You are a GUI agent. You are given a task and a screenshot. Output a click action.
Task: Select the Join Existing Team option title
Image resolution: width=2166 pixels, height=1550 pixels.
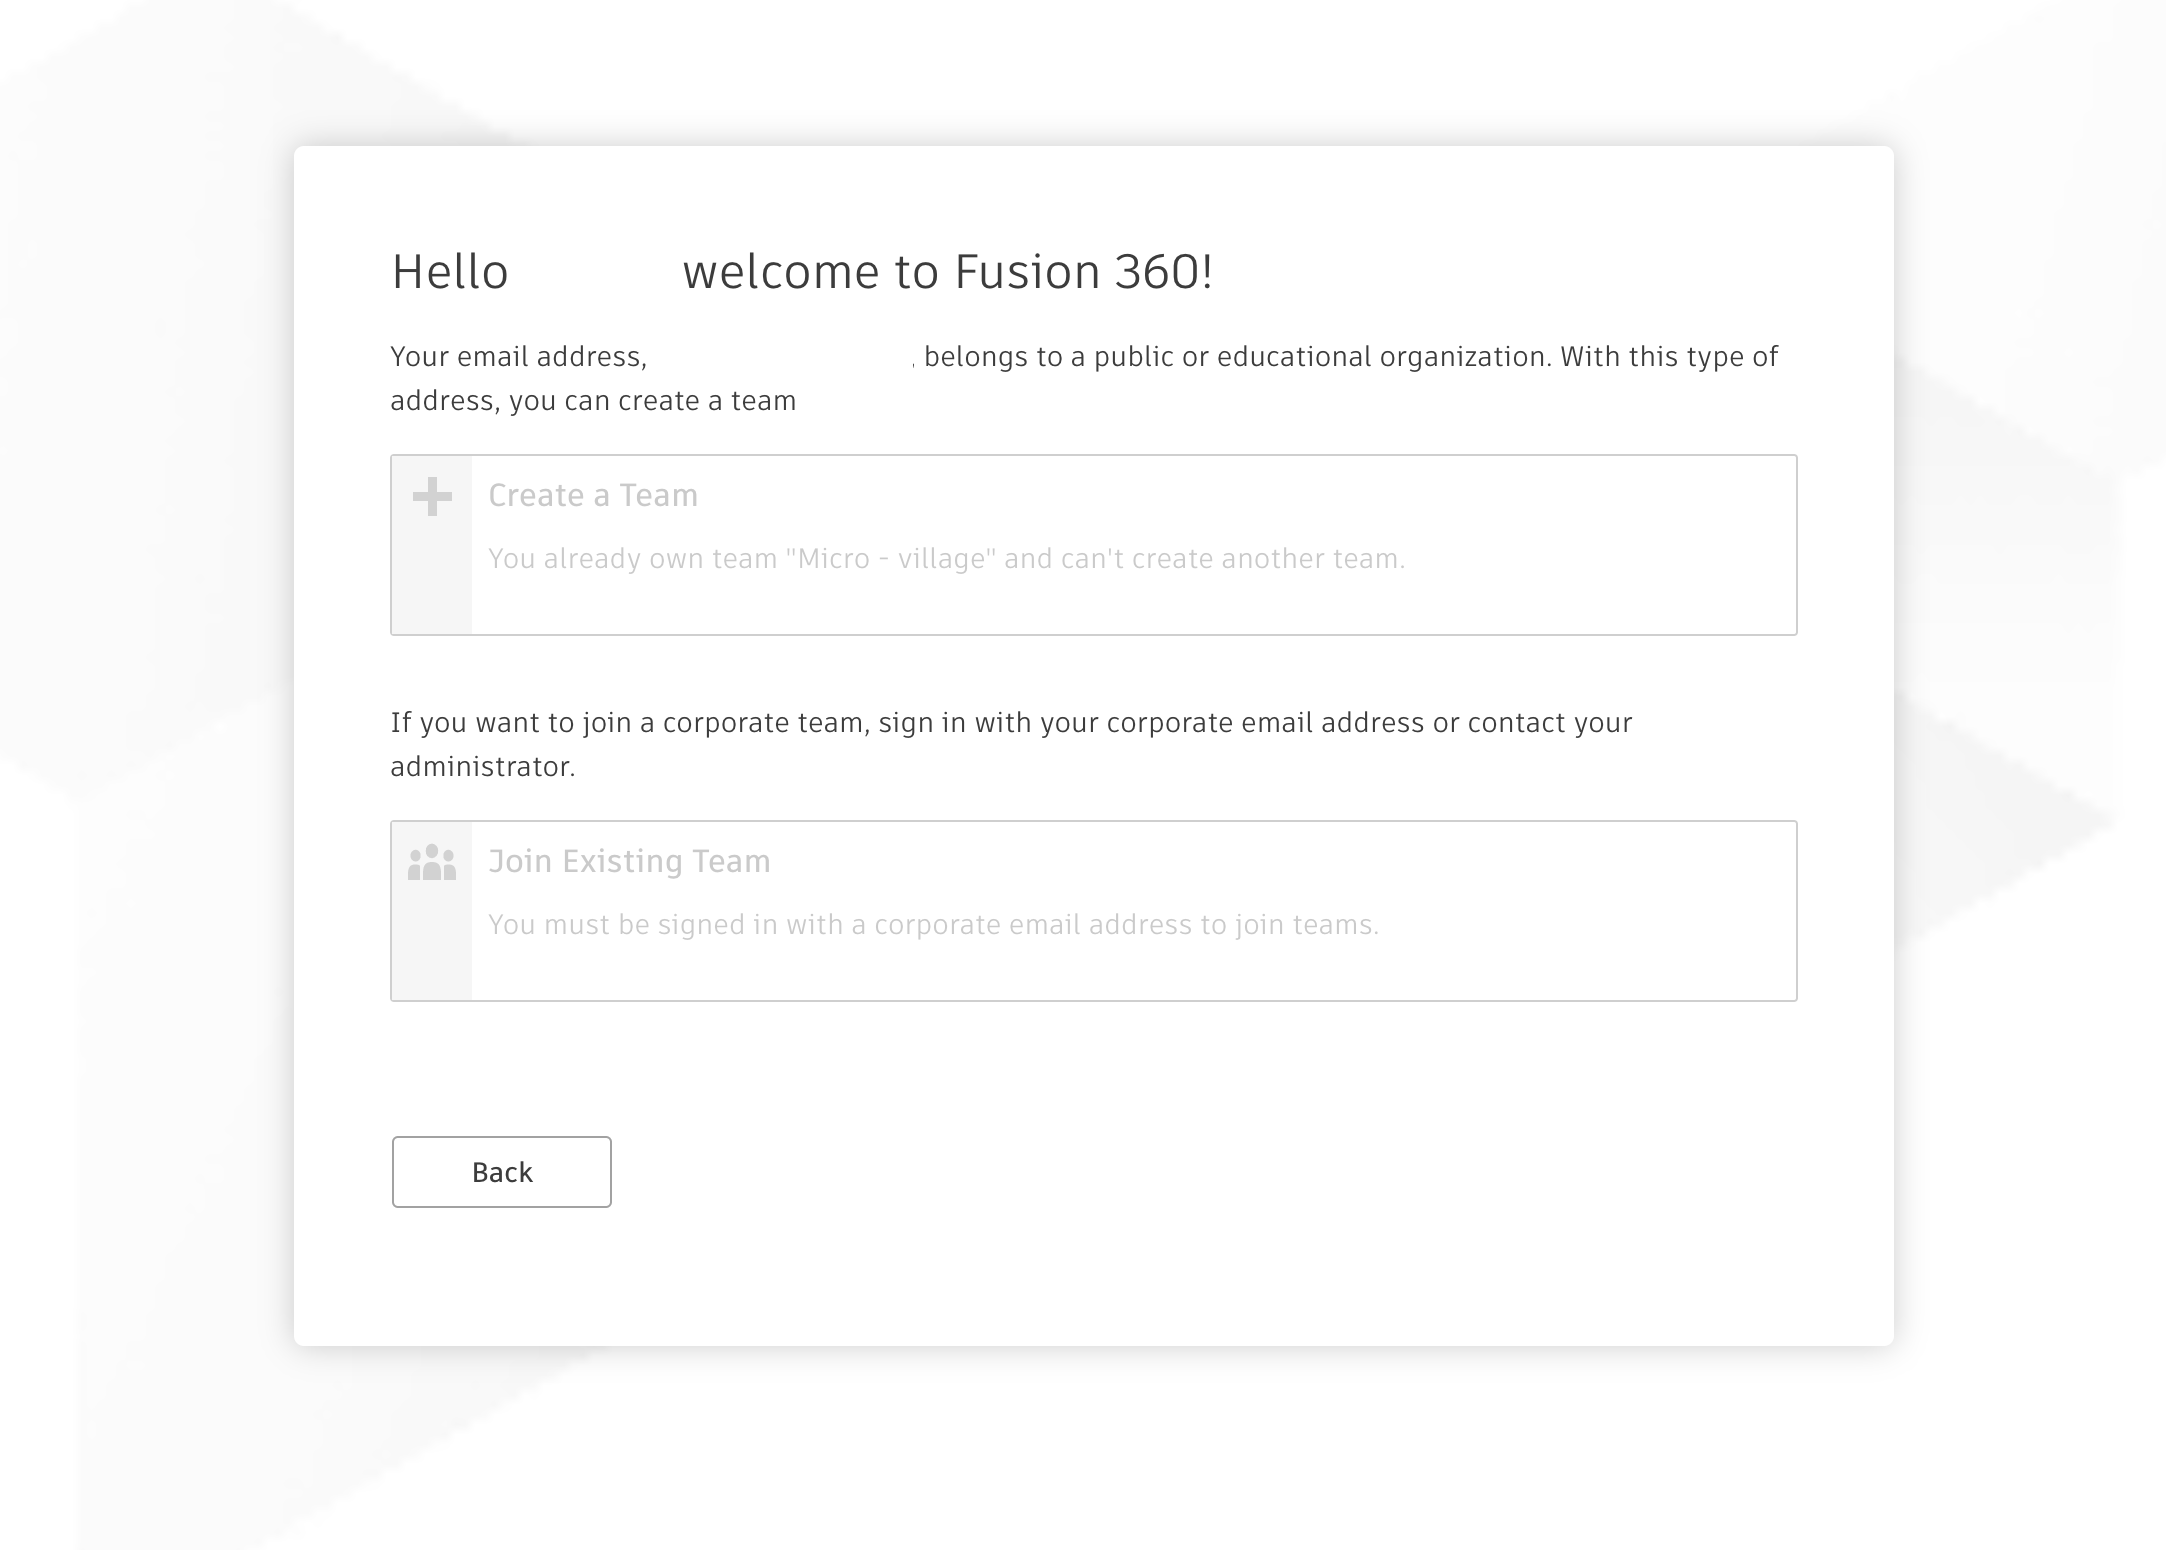coord(628,862)
